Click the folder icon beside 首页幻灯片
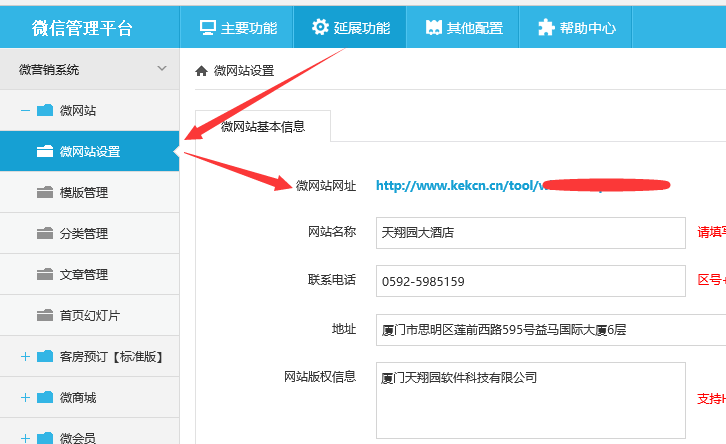Screen dimensions: 726x444 [x=44, y=316]
